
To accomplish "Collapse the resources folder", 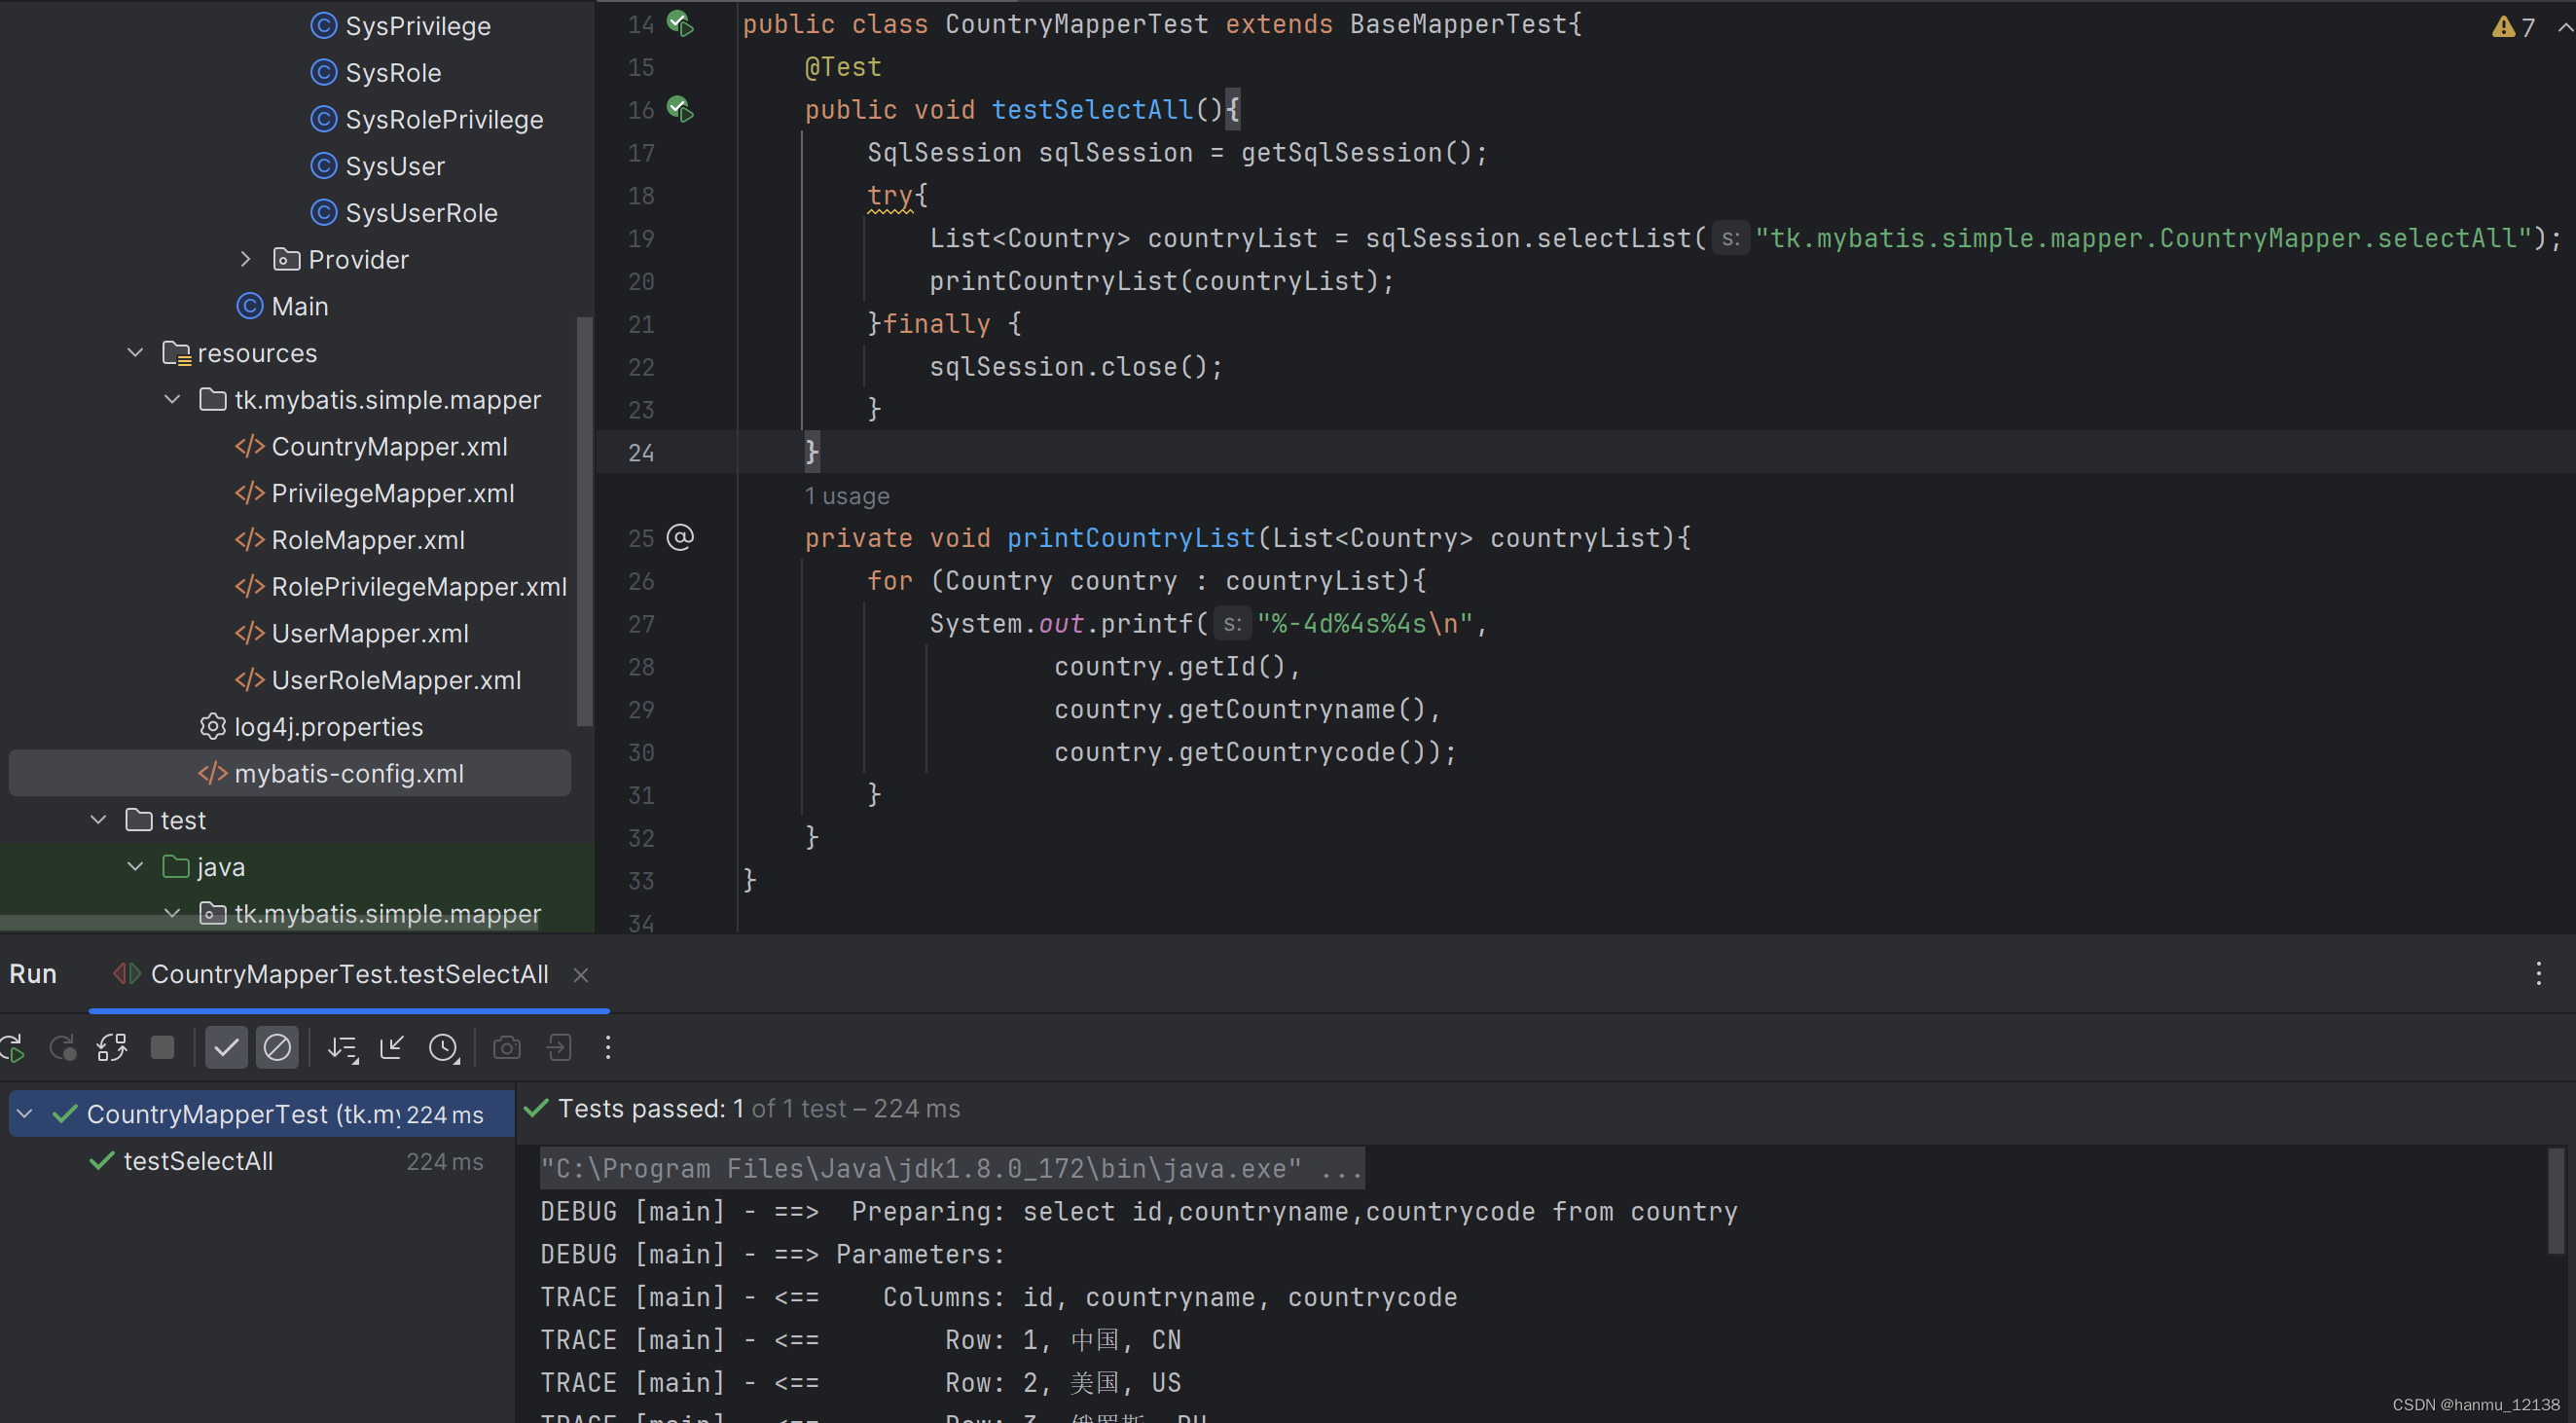I will coord(135,352).
